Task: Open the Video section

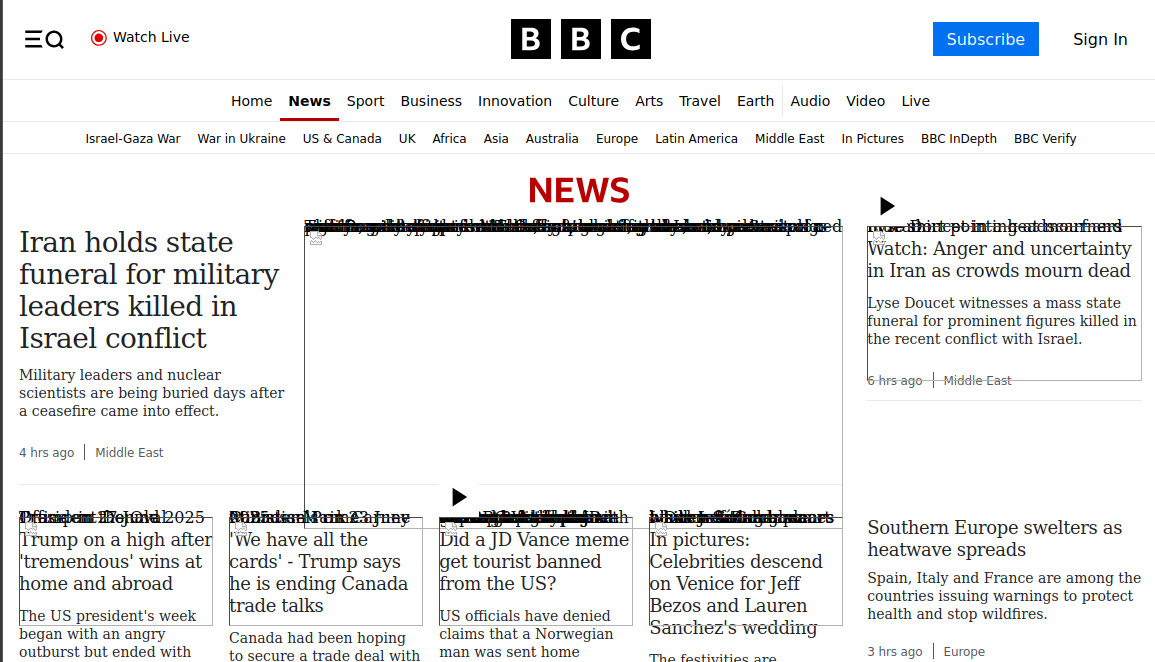Action: pos(866,101)
